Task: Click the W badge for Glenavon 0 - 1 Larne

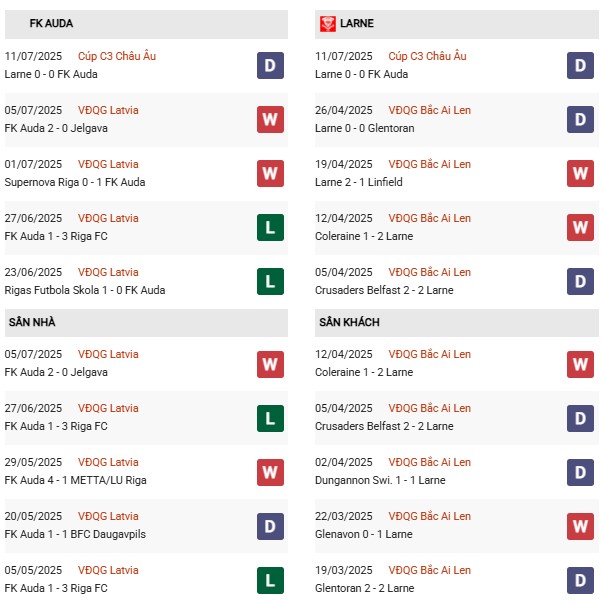Action: pyautogui.click(x=580, y=526)
